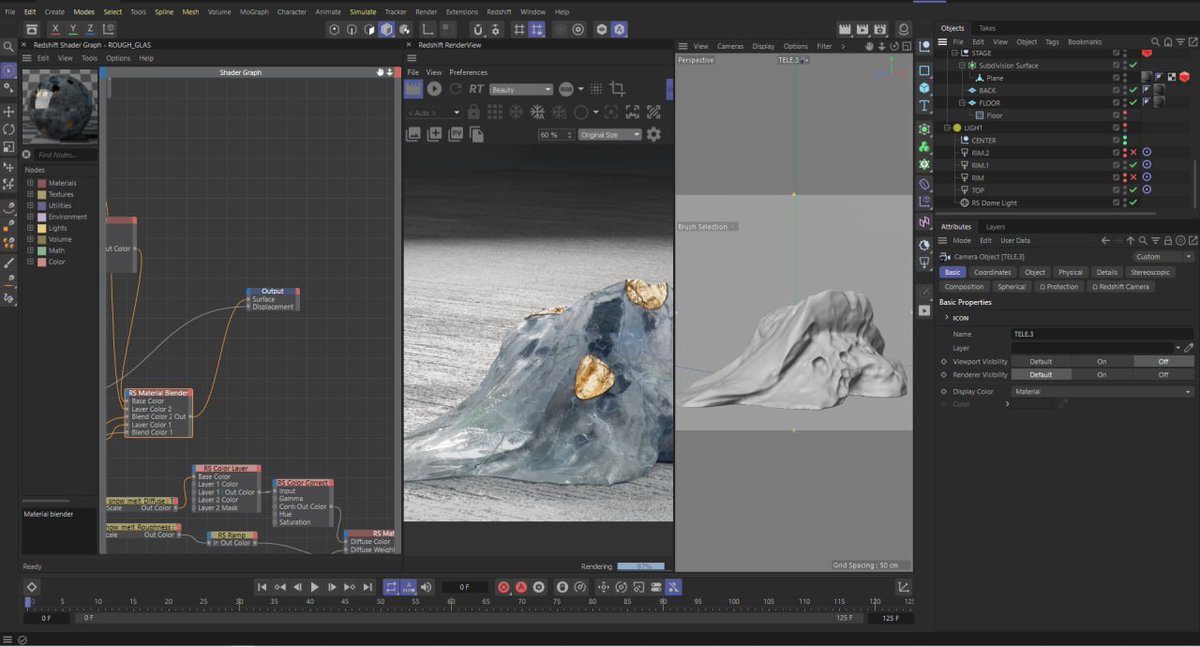Go to the start of the animation
Viewport: 1200px width, 647px height.
[262, 587]
